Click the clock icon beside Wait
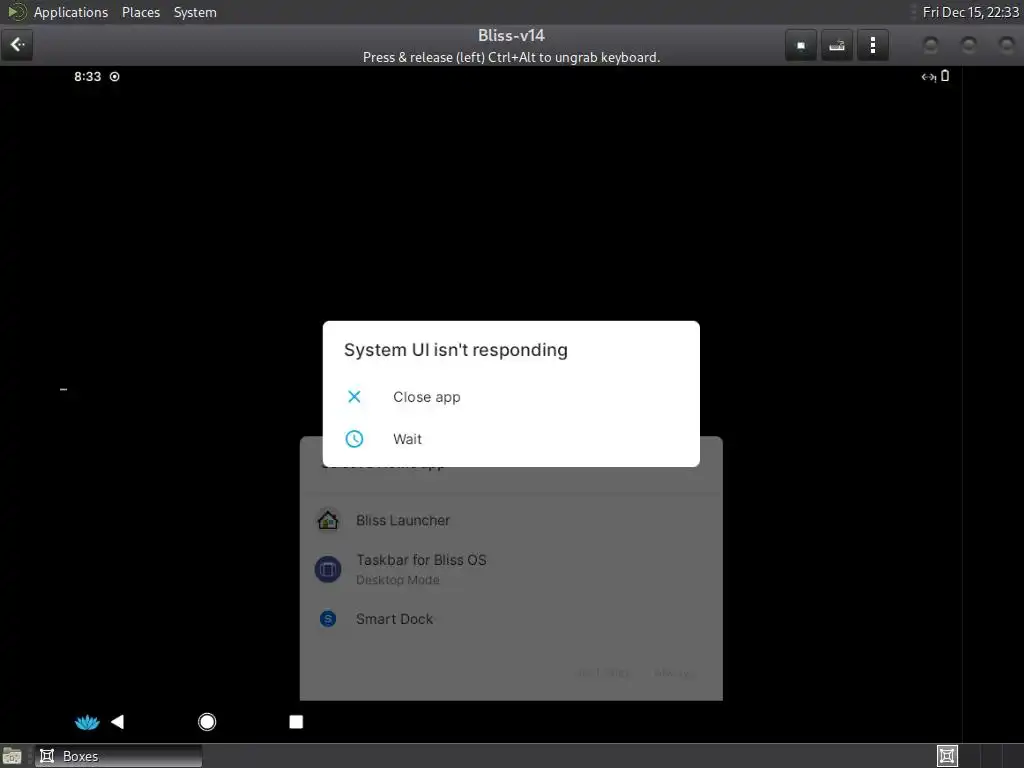The height and width of the screenshot is (768, 1024). tap(354, 439)
